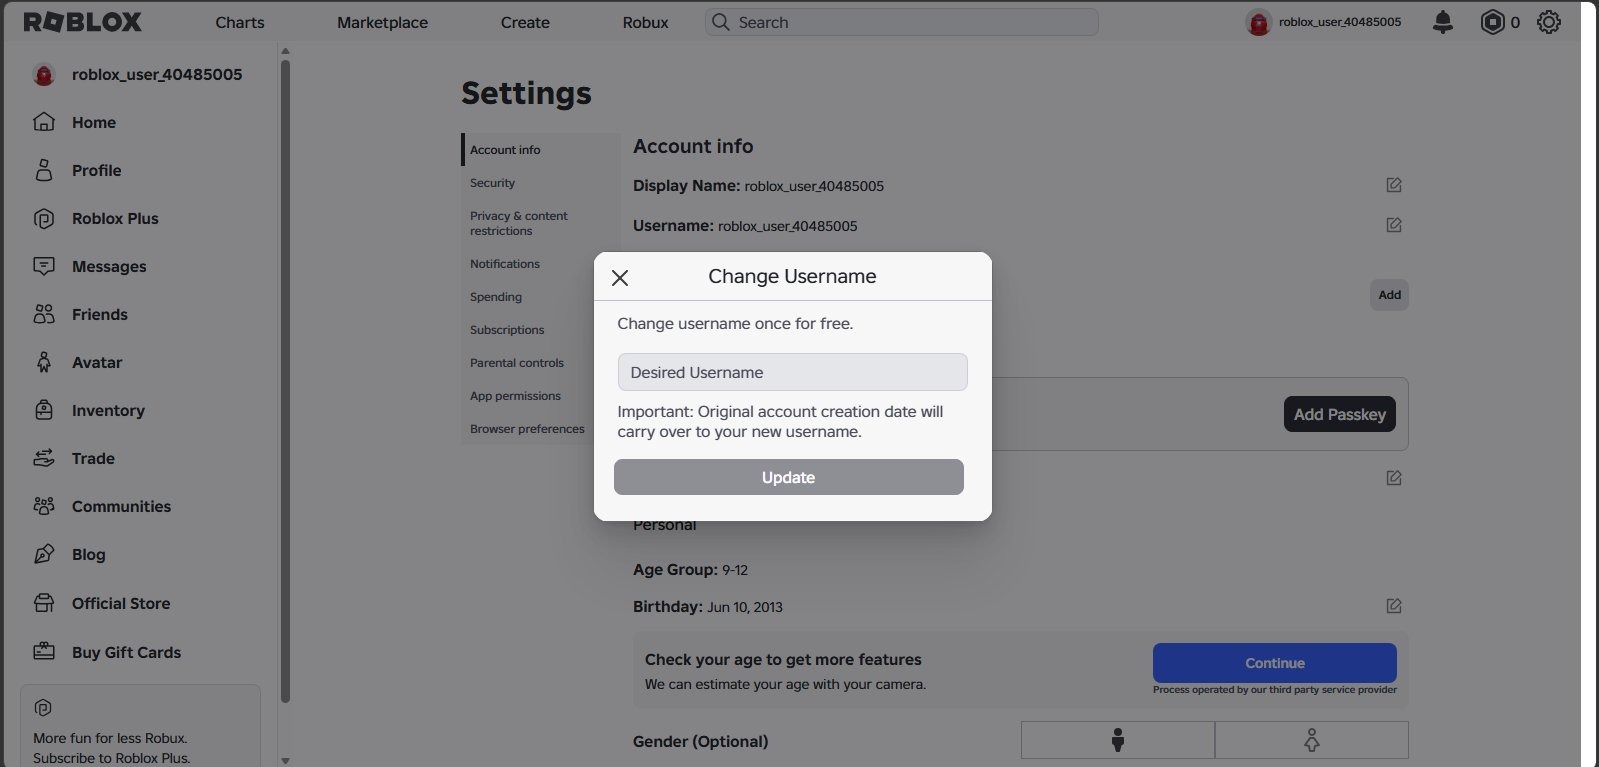Edit Birthday pencil icon

coord(1394,606)
